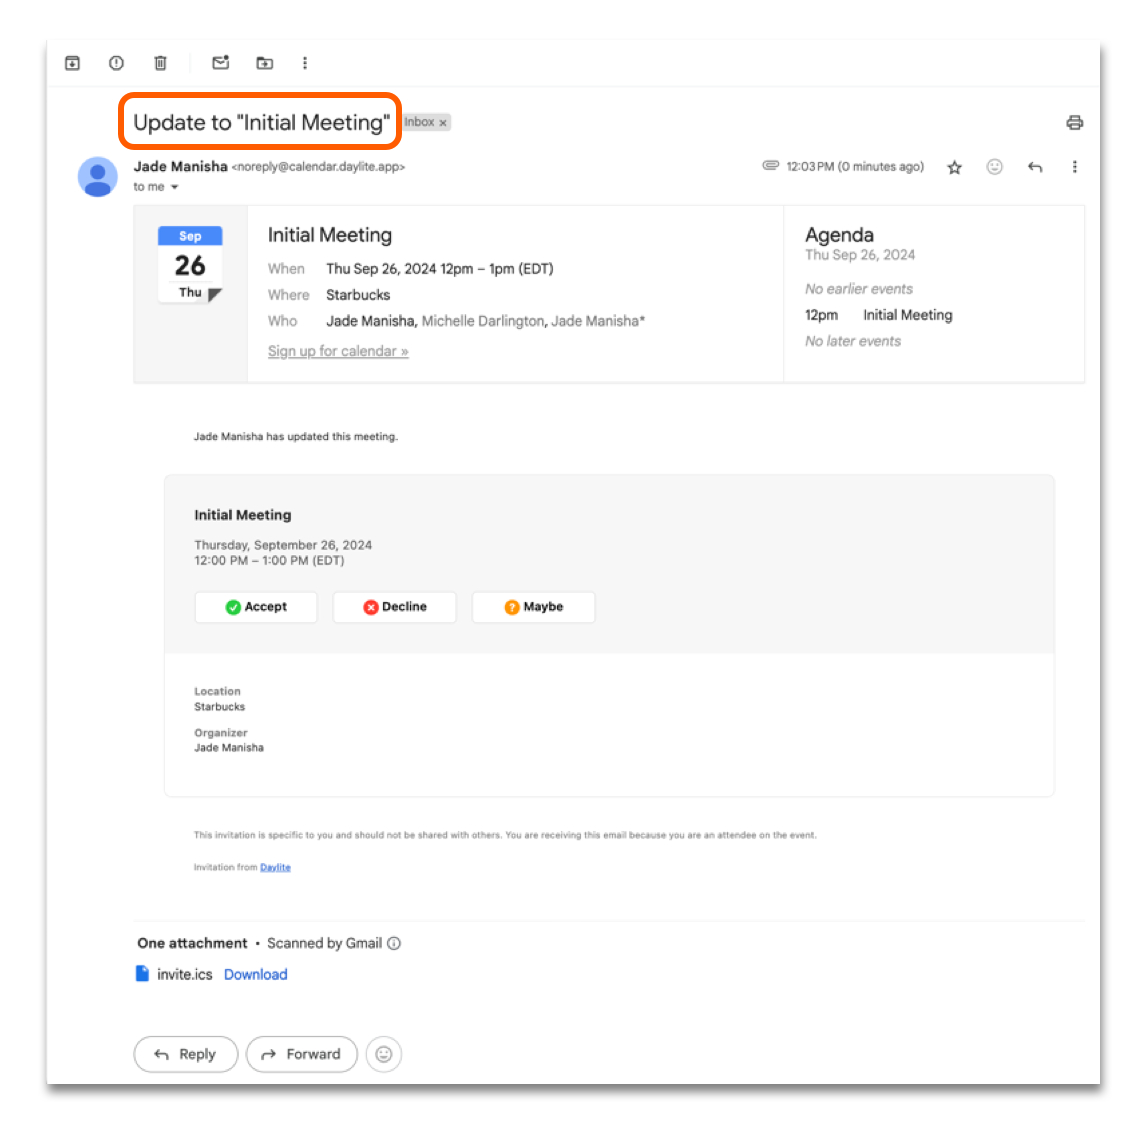The width and height of the screenshot is (1140, 1132).
Task: Expand the "to me" recipient details
Action: pos(174,187)
